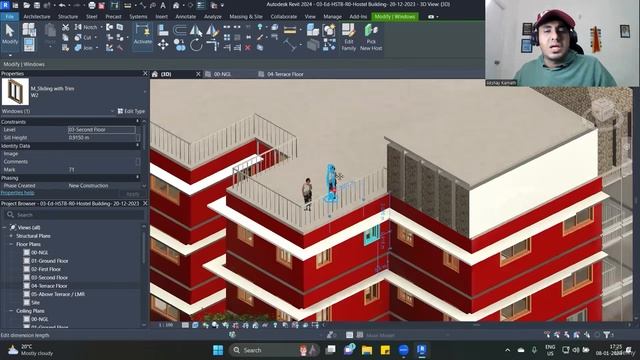Click the Print icon in quick access toolbar
640x360 pixels.
(92, 5)
